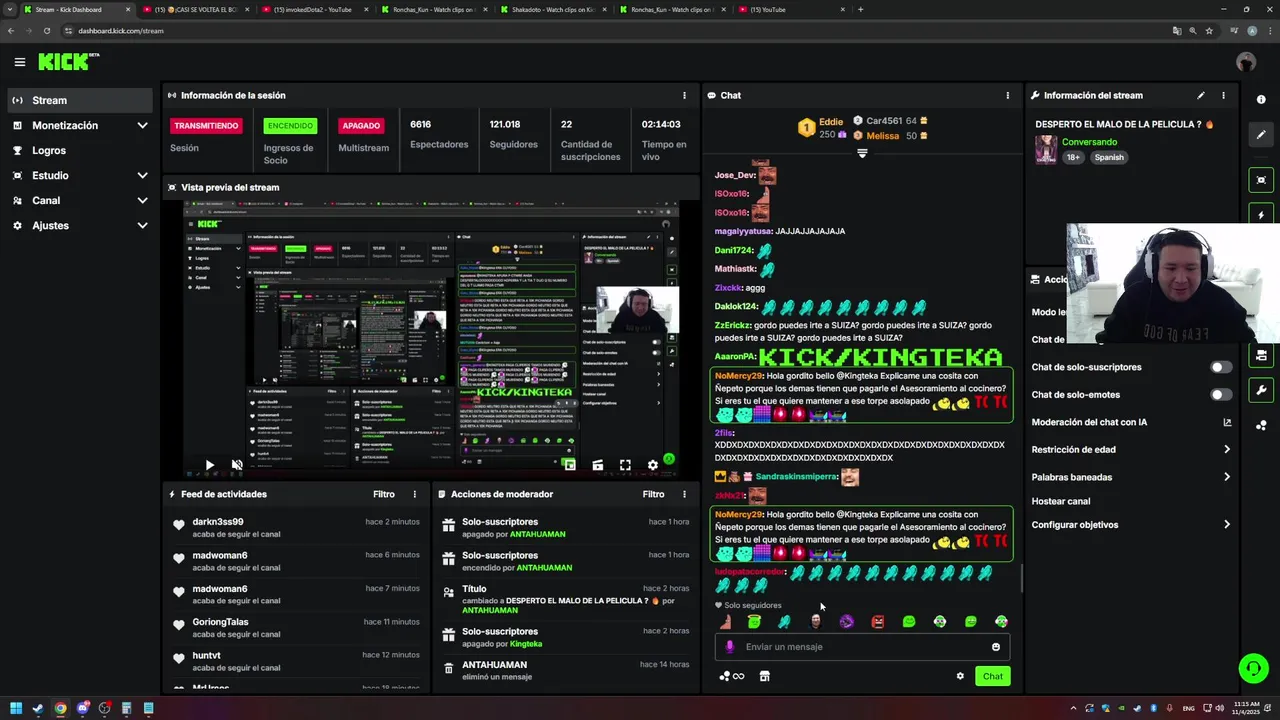The width and height of the screenshot is (1280, 720).
Task: Open emoji picker in message box
Action: pos(995,647)
